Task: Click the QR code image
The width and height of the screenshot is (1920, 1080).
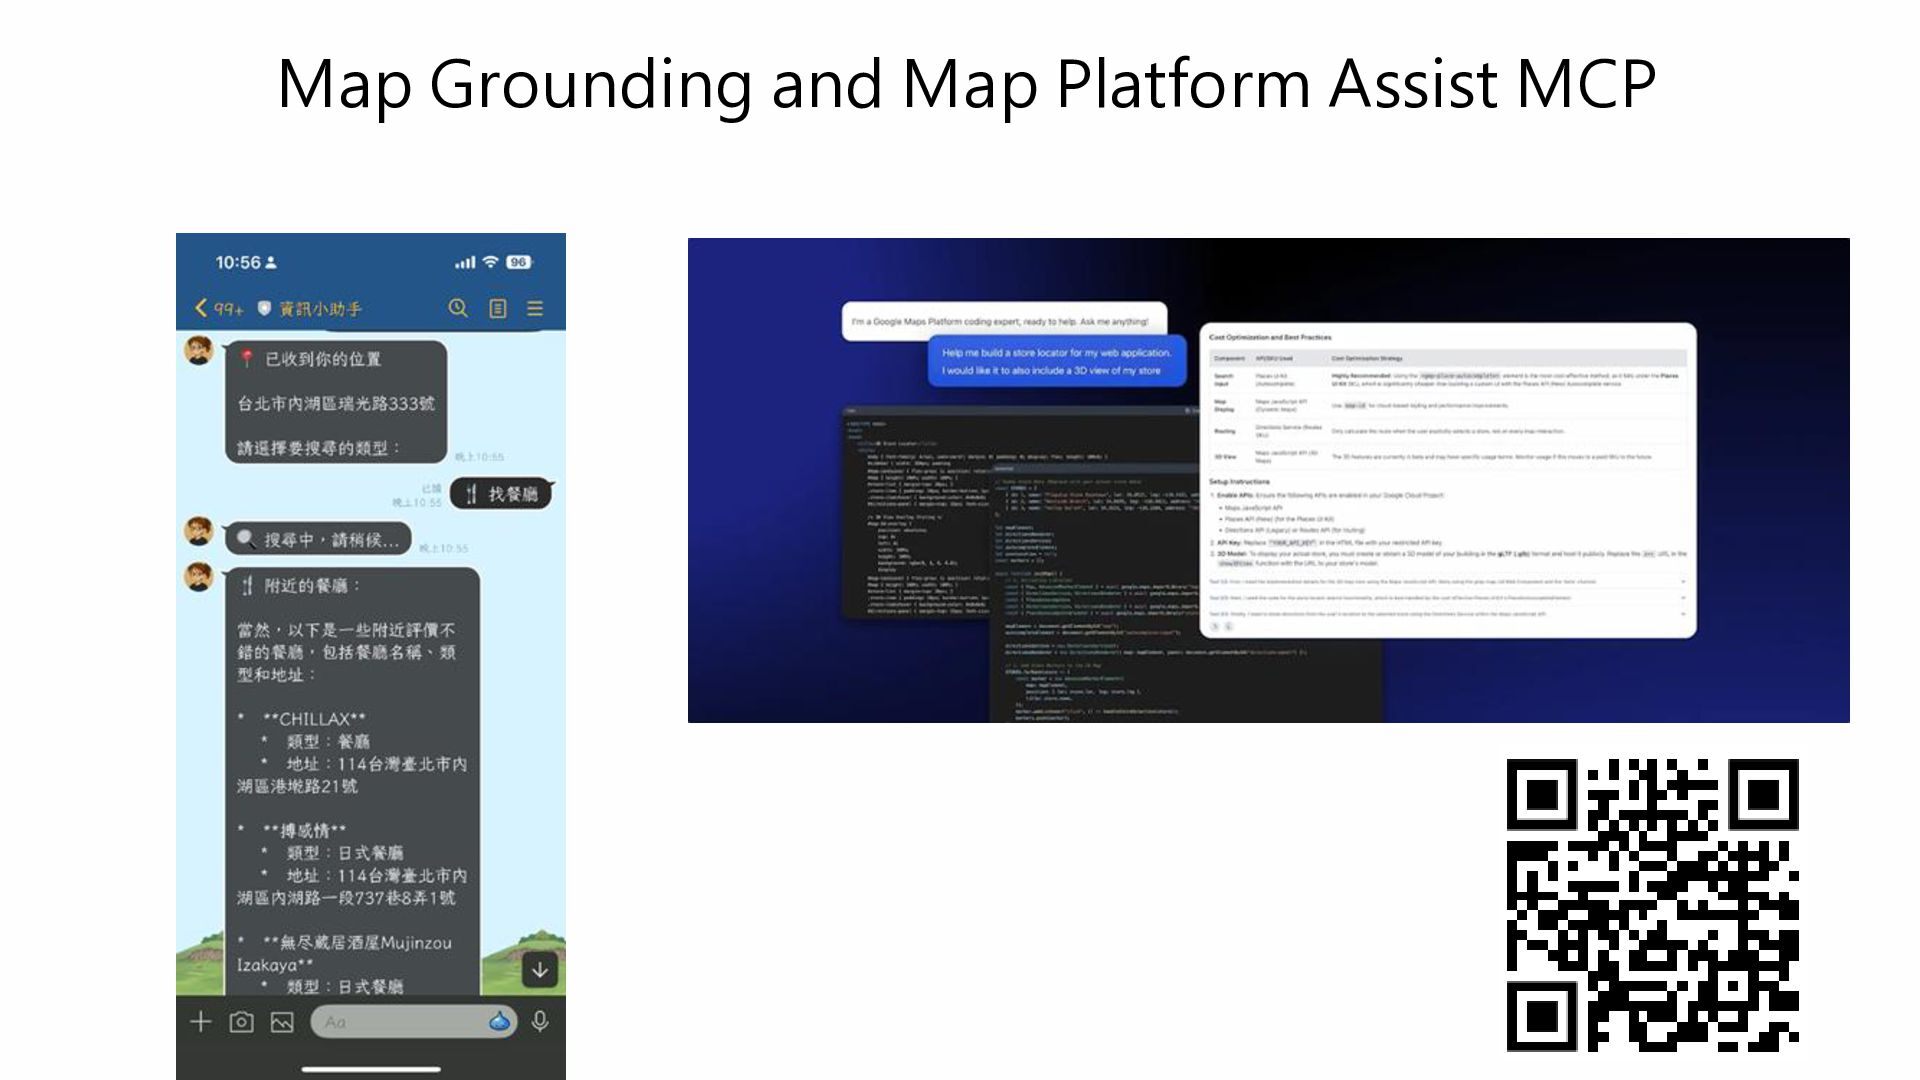Action: pyautogui.click(x=1652, y=905)
